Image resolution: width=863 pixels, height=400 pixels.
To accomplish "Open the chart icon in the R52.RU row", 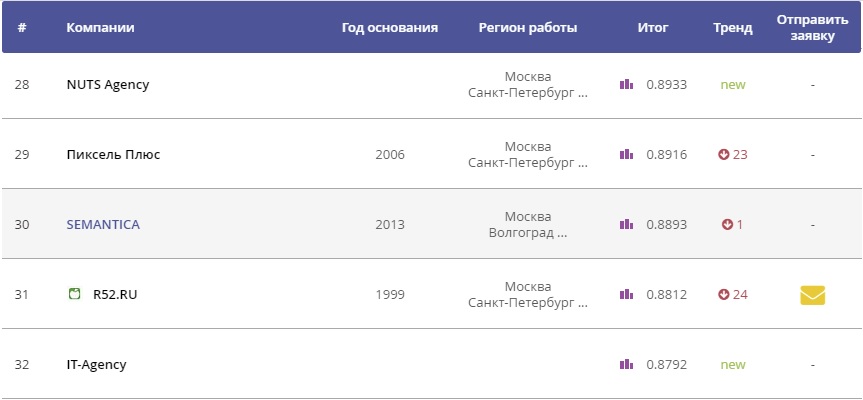I will [x=626, y=294].
